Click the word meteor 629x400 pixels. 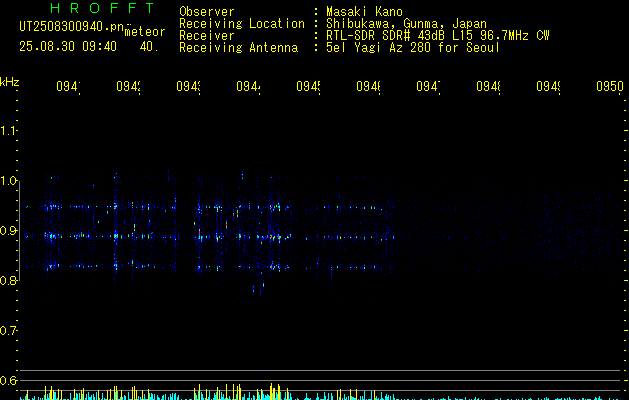pyautogui.click(x=145, y=32)
